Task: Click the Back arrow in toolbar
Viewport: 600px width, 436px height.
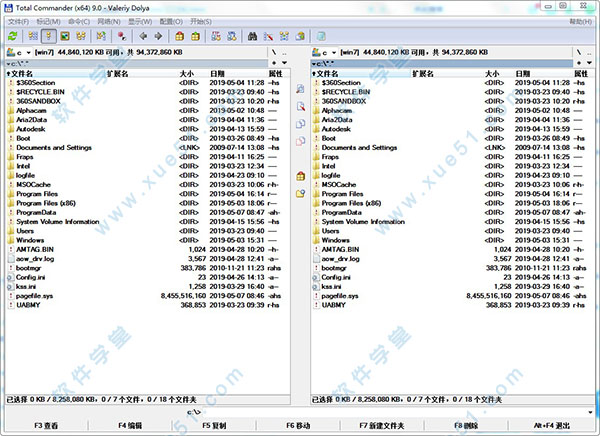Action: point(143,35)
